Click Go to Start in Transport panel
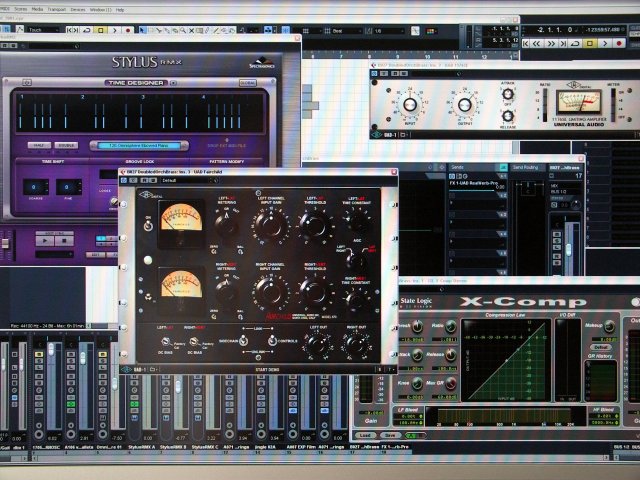Screen dimensions: 640x480 [526, 43]
